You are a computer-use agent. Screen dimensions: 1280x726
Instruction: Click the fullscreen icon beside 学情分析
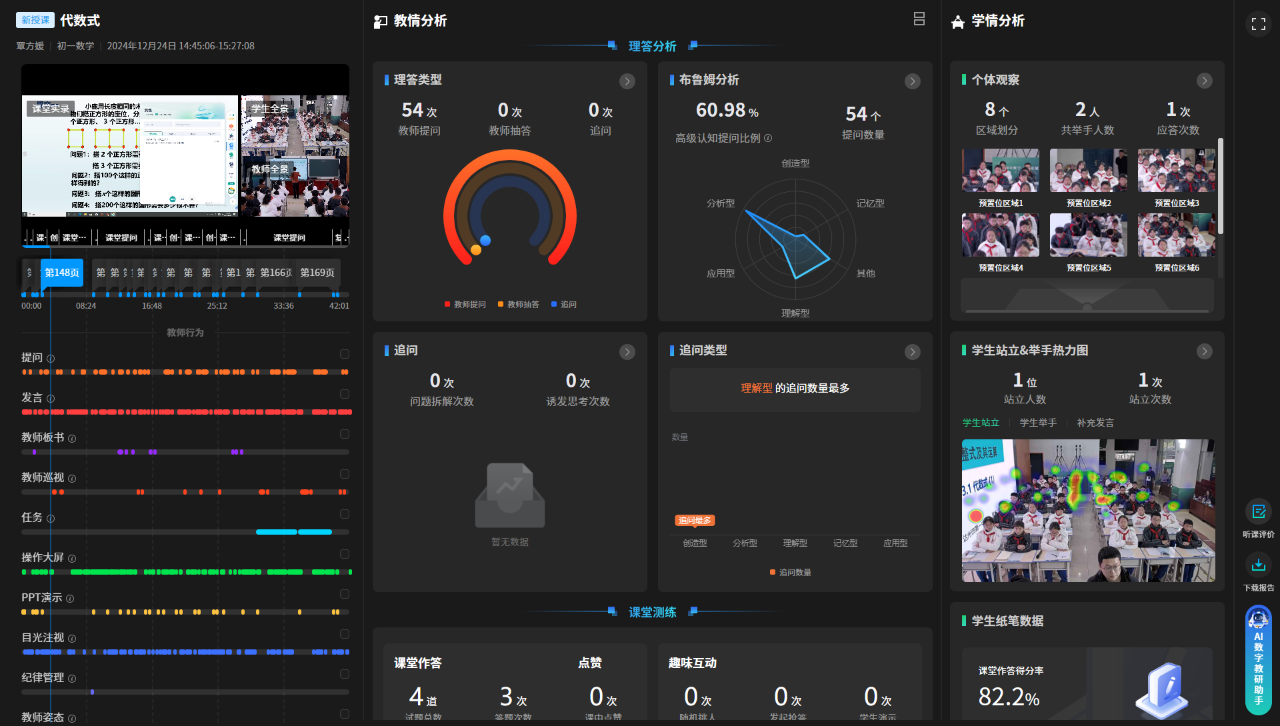click(x=1258, y=23)
